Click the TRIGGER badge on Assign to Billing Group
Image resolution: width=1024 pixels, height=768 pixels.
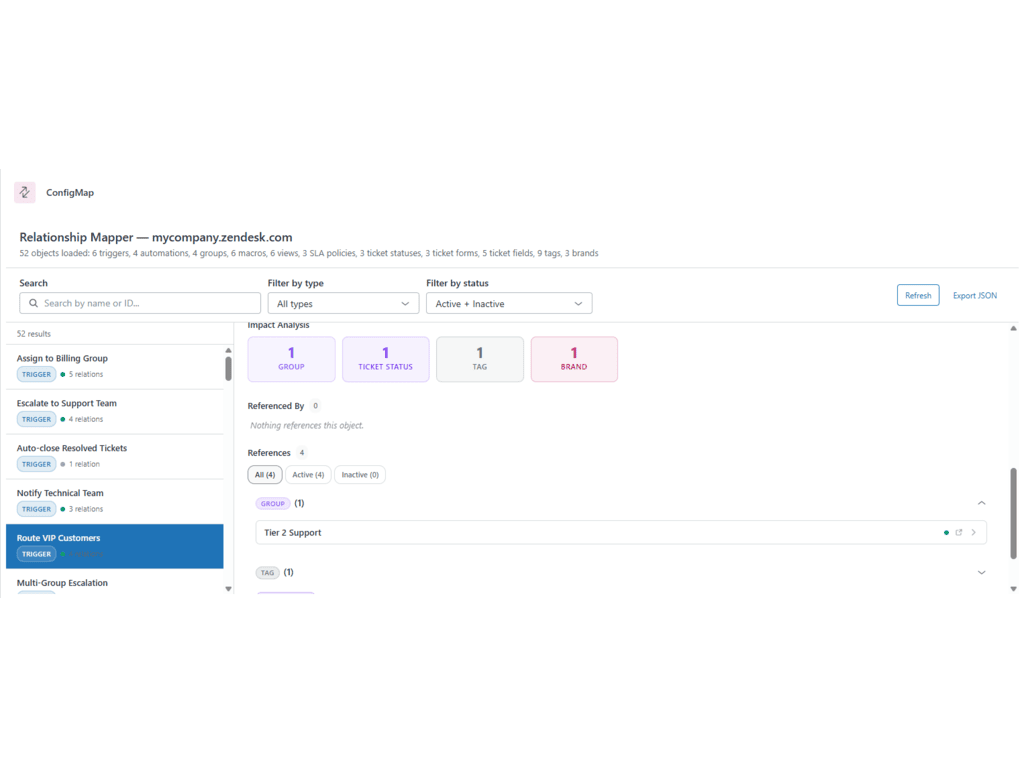pyautogui.click(x=36, y=374)
